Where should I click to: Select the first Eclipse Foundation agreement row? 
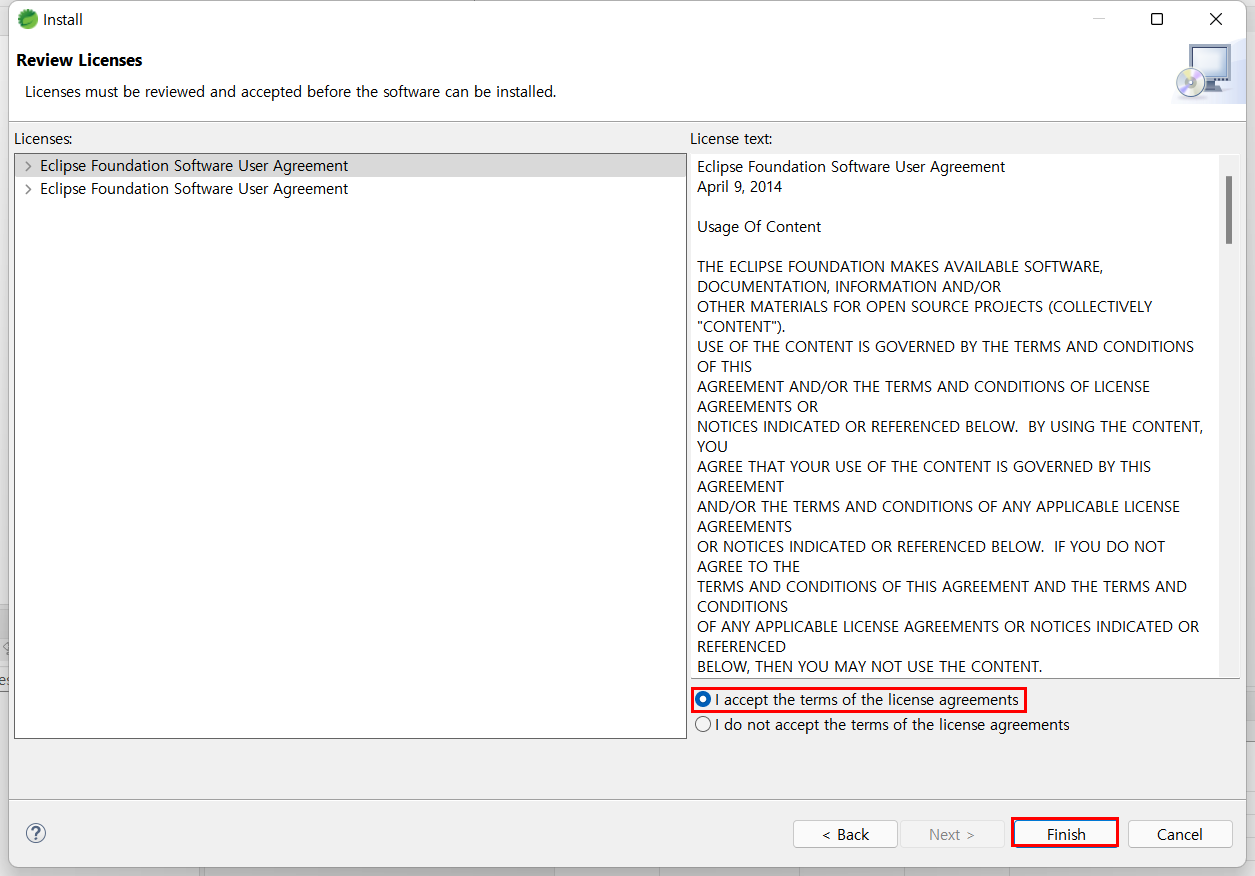point(350,166)
